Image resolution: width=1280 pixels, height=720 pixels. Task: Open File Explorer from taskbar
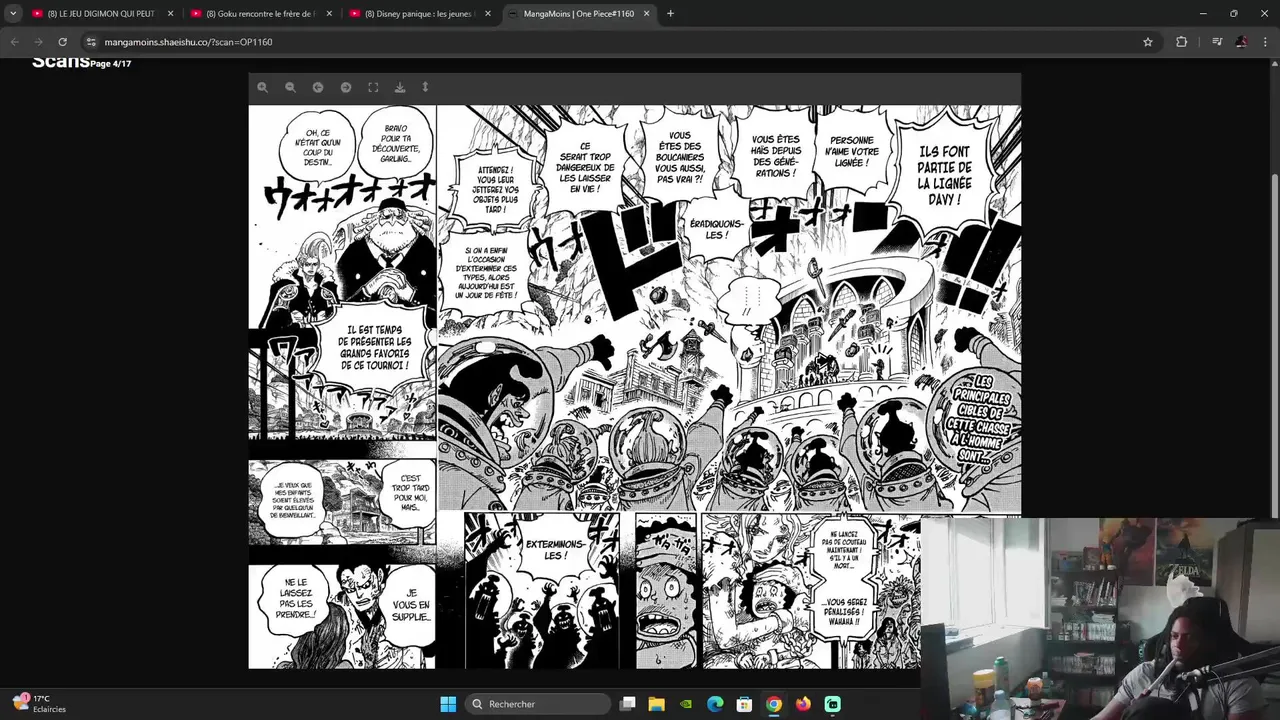tap(657, 704)
